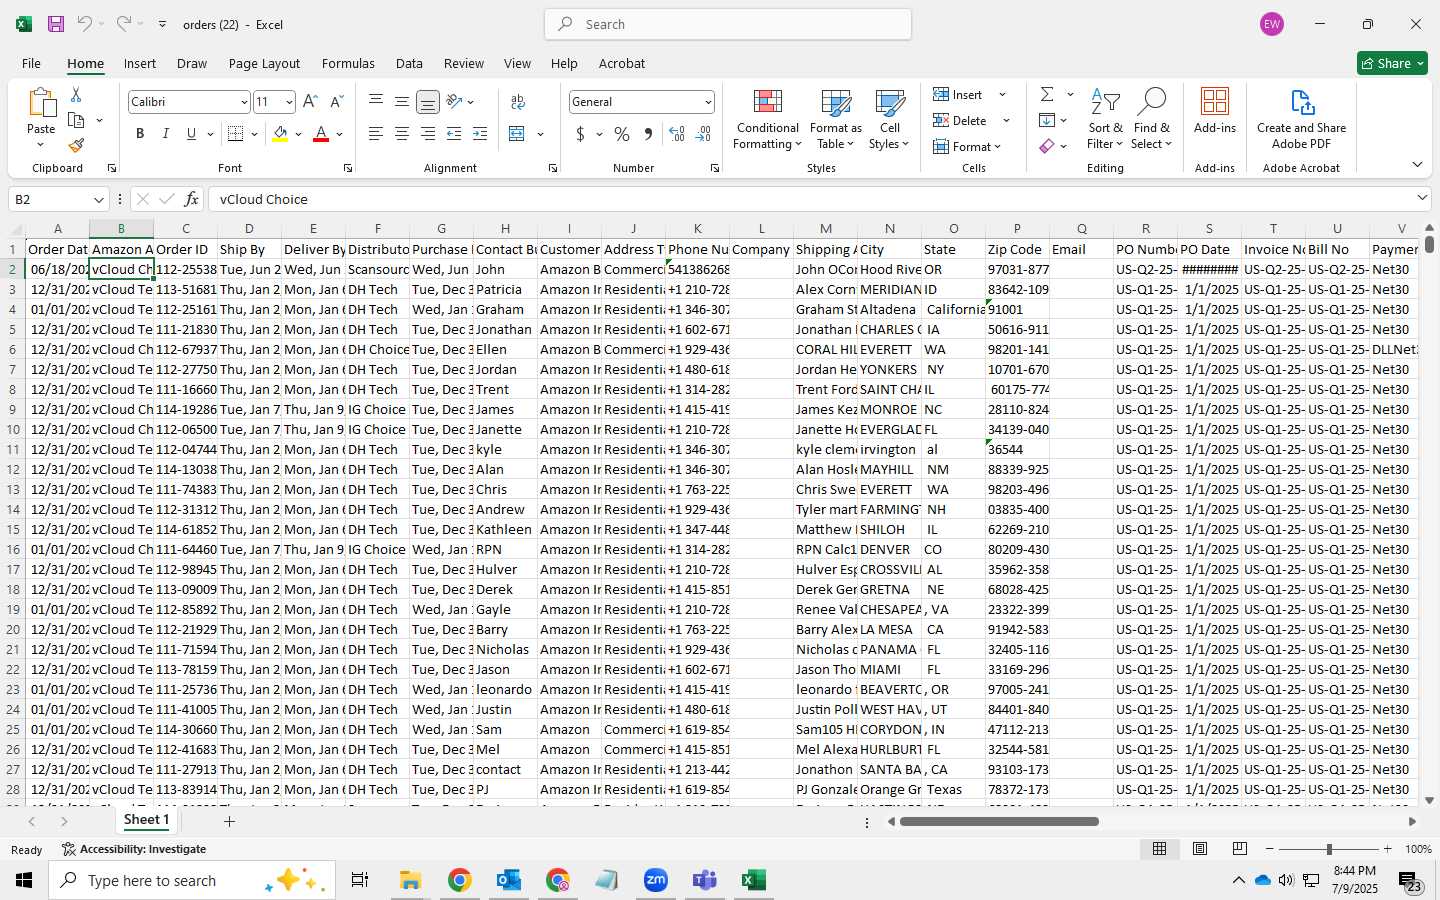Click Accessibility: Investigate in status bar
The height and width of the screenshot is (900, 1440).
click(134, 849)
